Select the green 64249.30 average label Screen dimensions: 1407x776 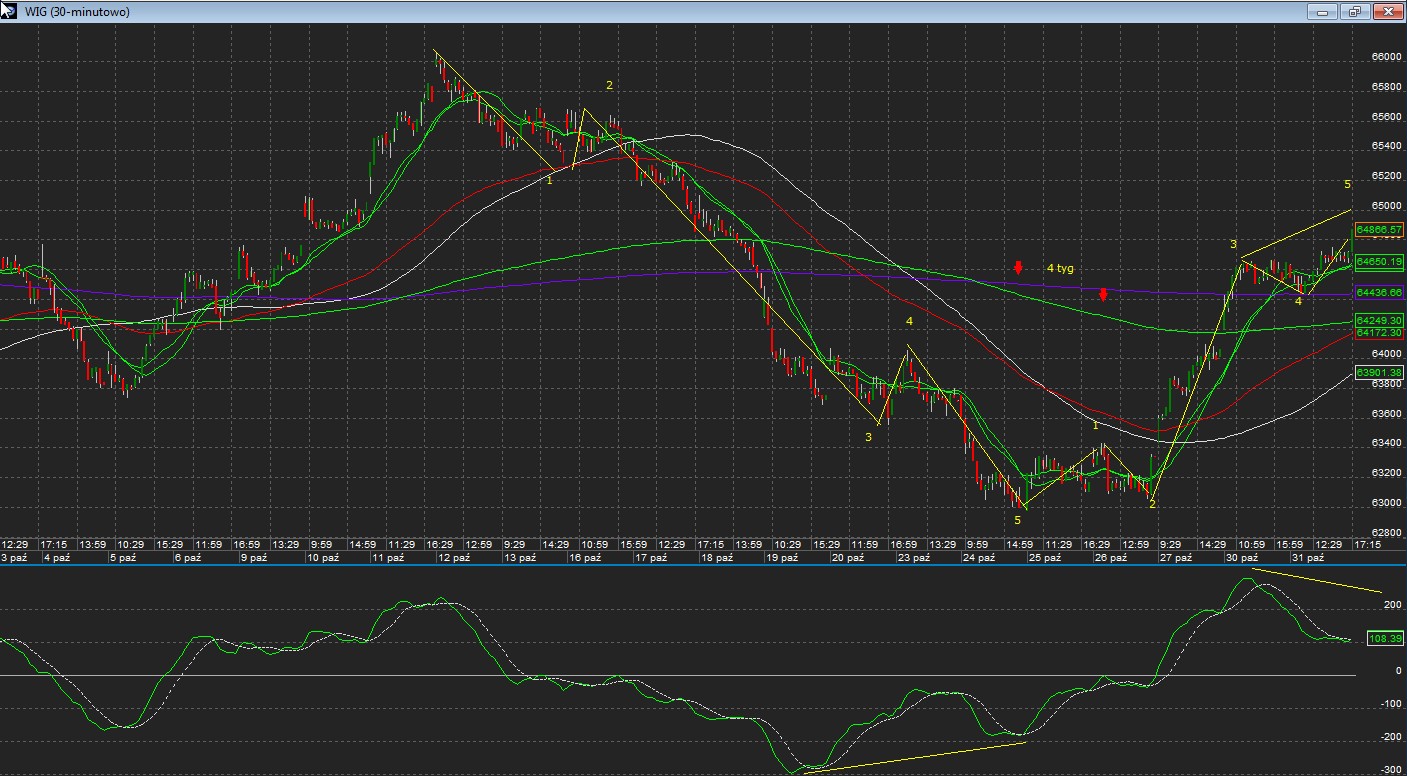click(1380, 320)
